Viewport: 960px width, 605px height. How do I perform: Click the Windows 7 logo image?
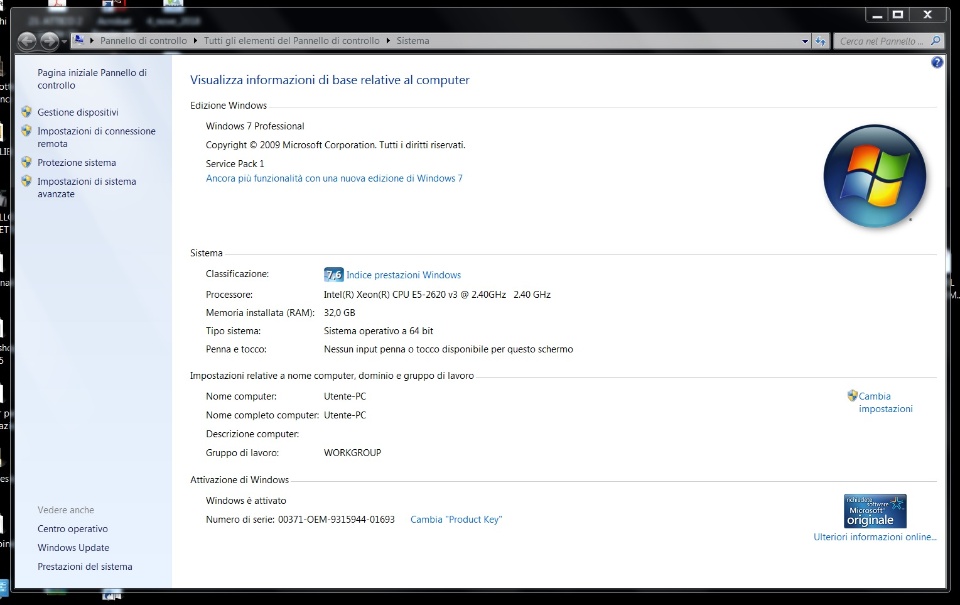874,176
